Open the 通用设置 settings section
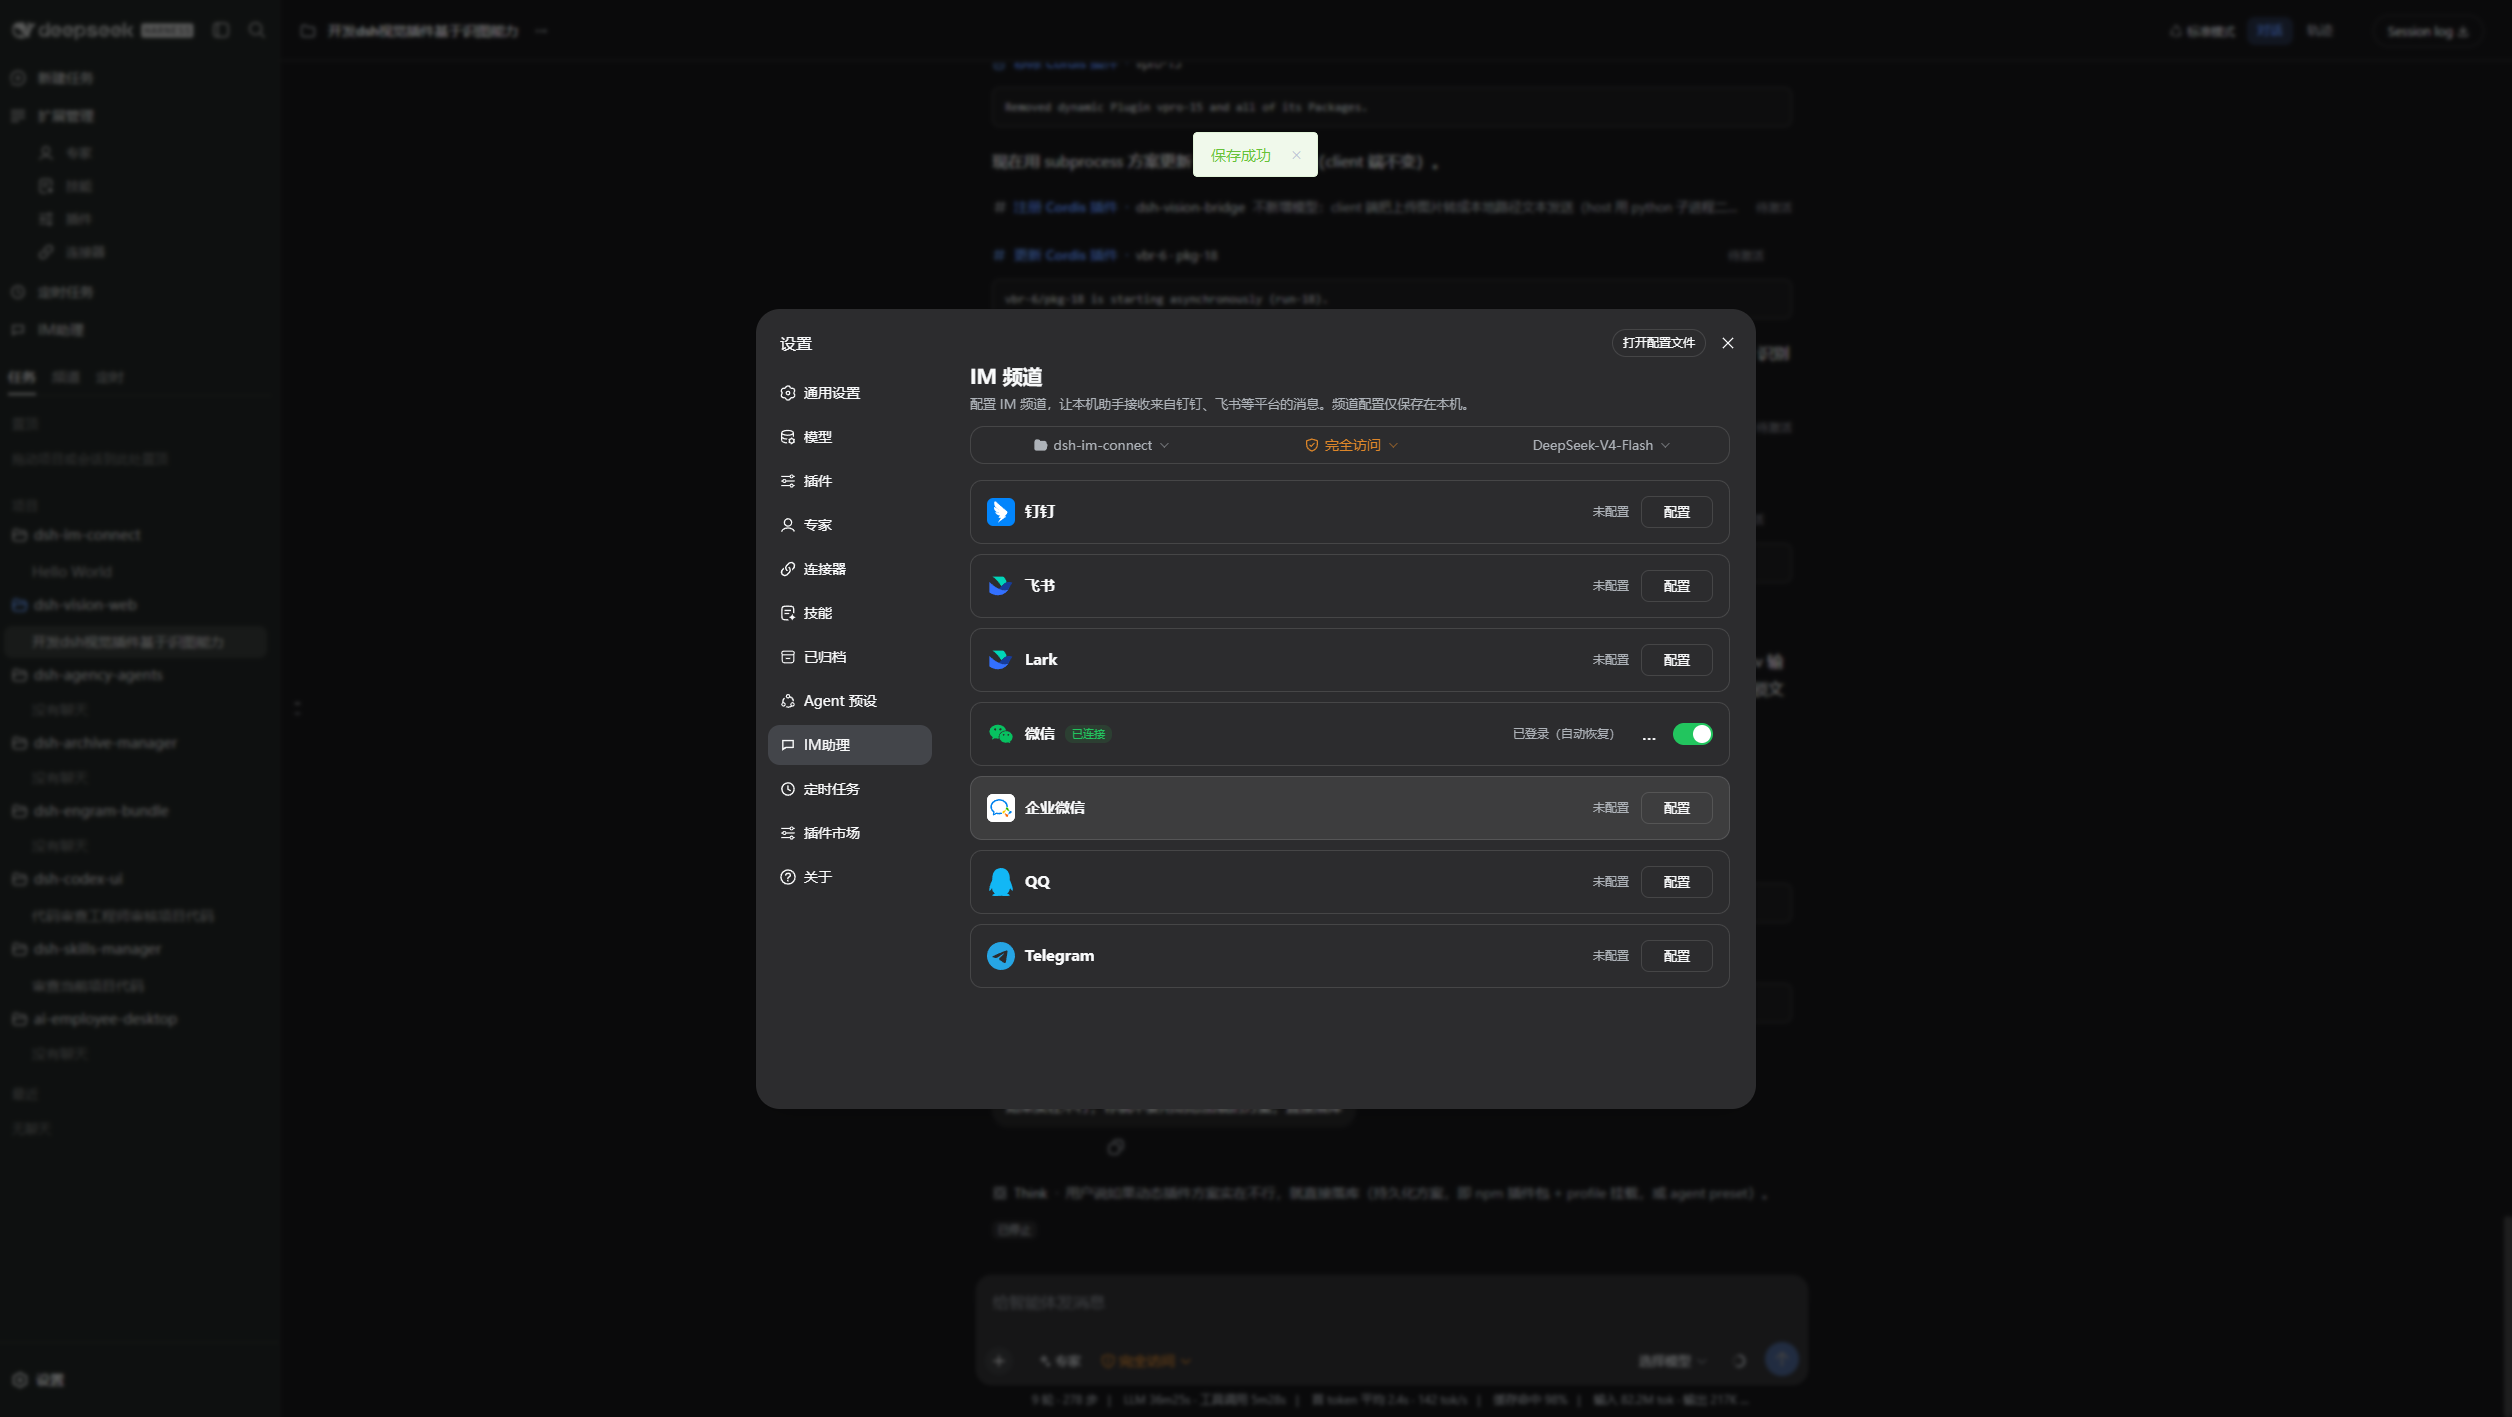This screenshot has height=1417, width=2512. point(849,393)
